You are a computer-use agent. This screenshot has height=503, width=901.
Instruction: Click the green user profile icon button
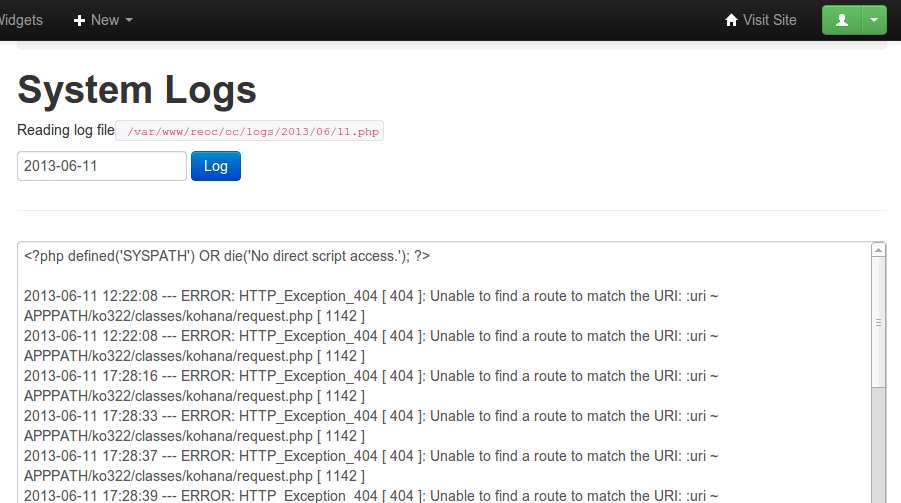(x=842, y=20)
